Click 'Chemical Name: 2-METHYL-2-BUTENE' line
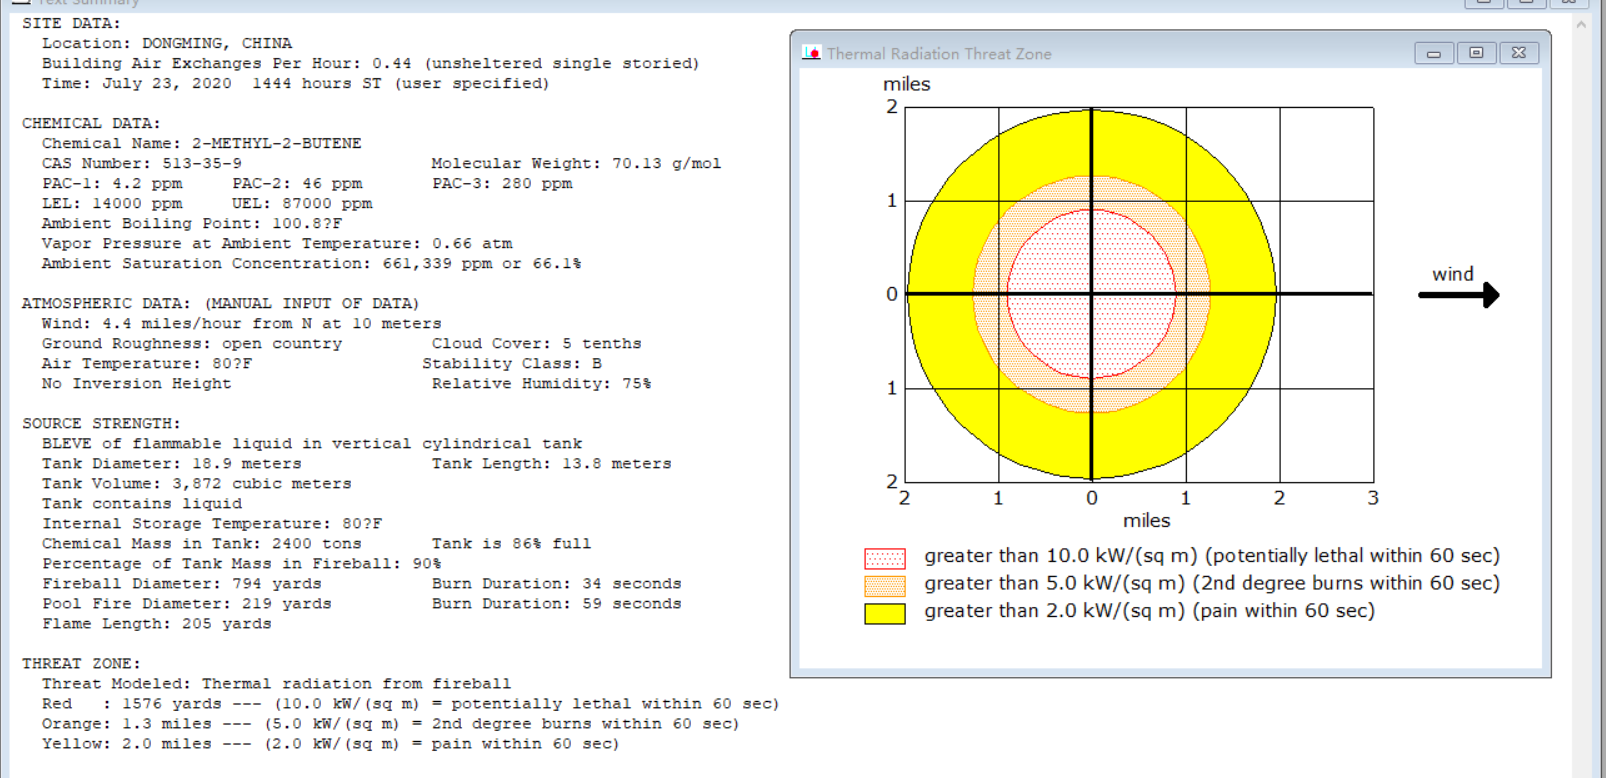The width and height of the screenshot is (1606, 778). click(x=202, y=143)
